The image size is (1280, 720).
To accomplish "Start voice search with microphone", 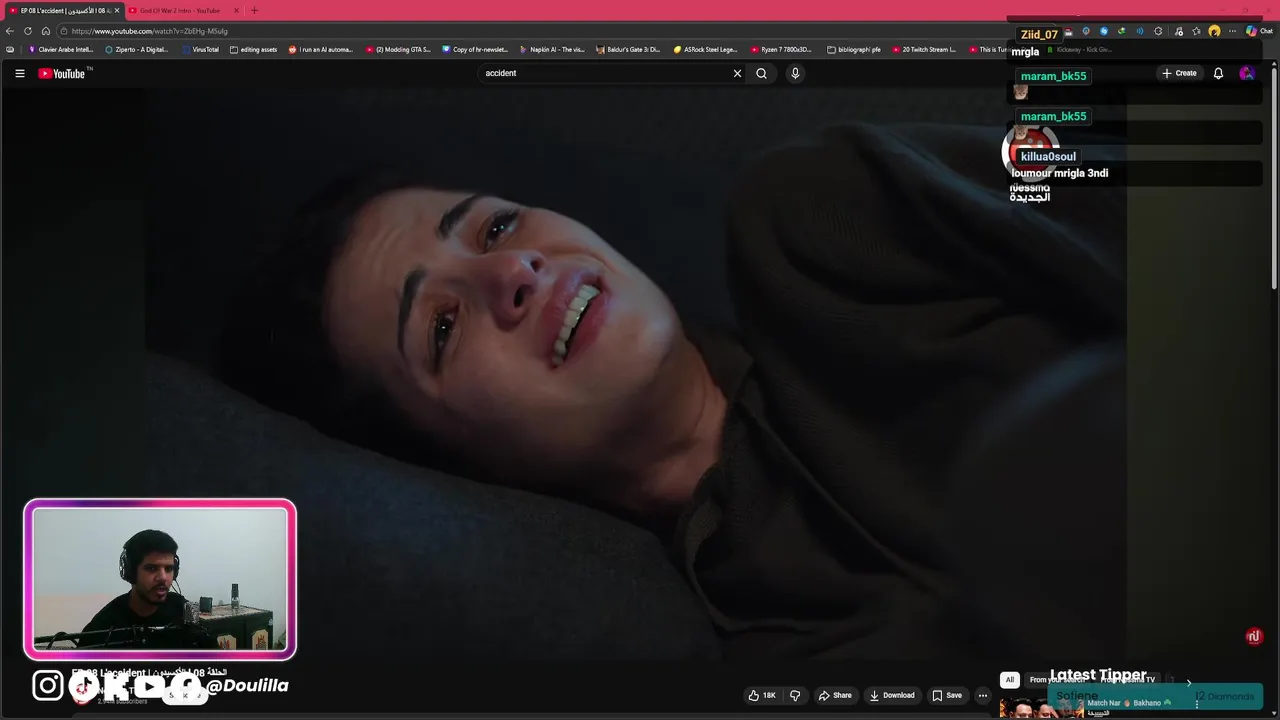I will tap(795, 73).
